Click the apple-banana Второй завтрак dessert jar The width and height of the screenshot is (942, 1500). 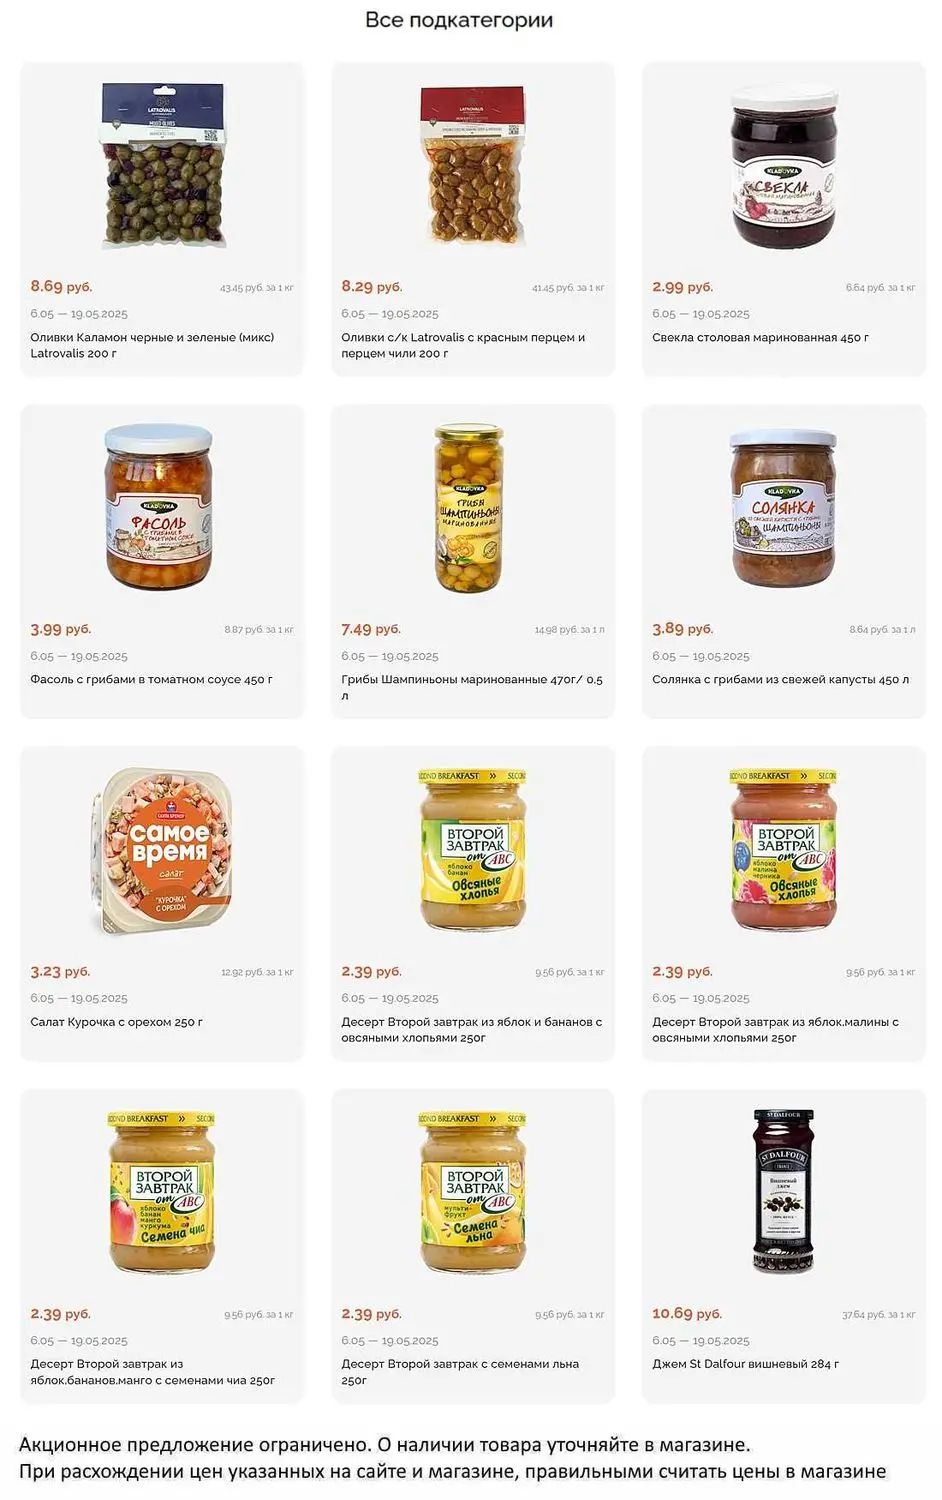pyautogui.click(x=472, y=850)
